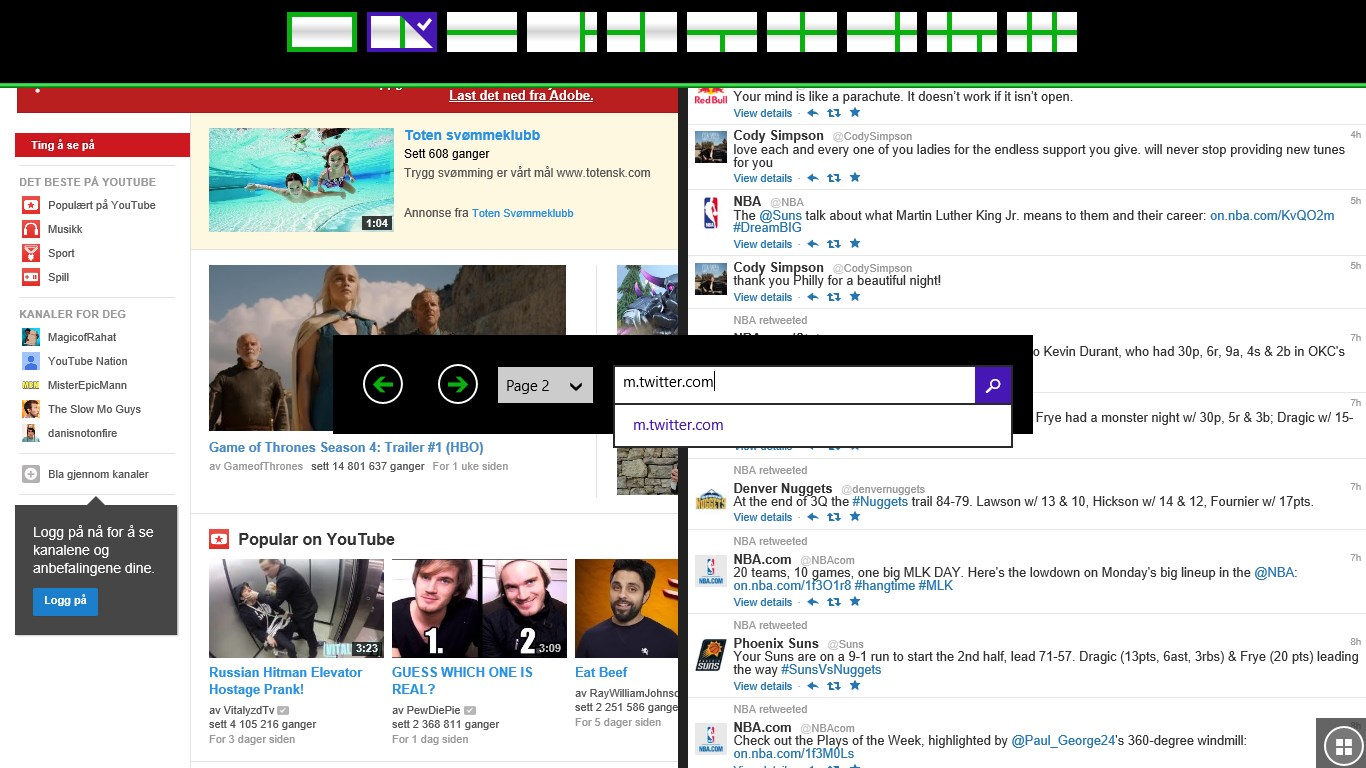Switch to the first full-width layout thumbnail
The width and height of the screenshot is (1366, 768).
[x=321, y=31]
